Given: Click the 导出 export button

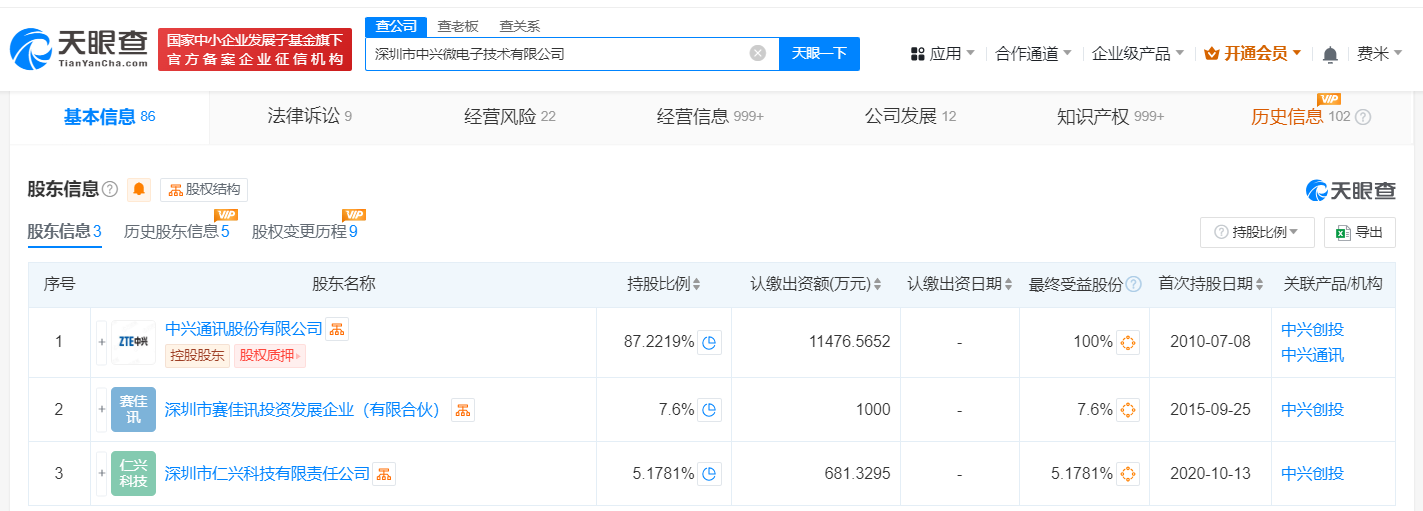Looking at the screenshot, I should tap(1359, 232).
